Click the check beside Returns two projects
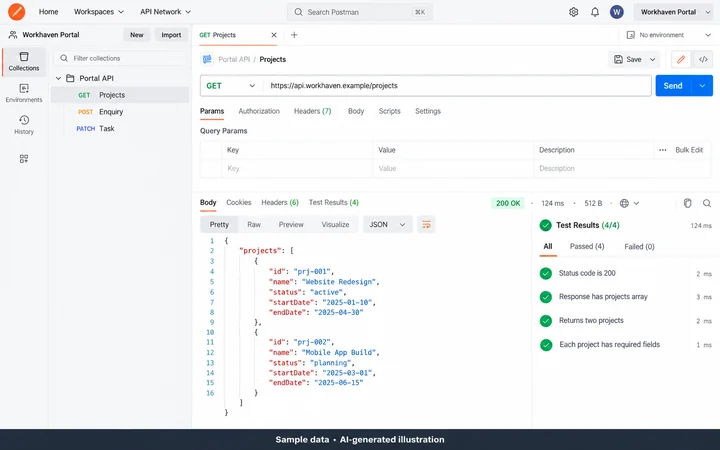This screenshot has width=720, height=450. 546,321
